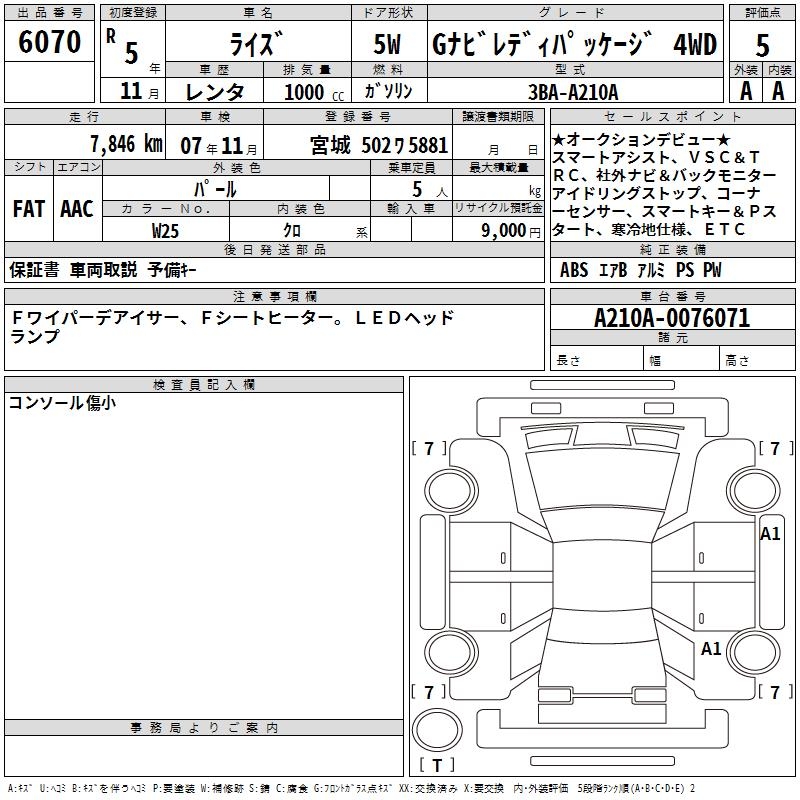The image size is (800, 800).
Task: Select the top-left tire tread value [7]
Action: [x=429, y=448]
